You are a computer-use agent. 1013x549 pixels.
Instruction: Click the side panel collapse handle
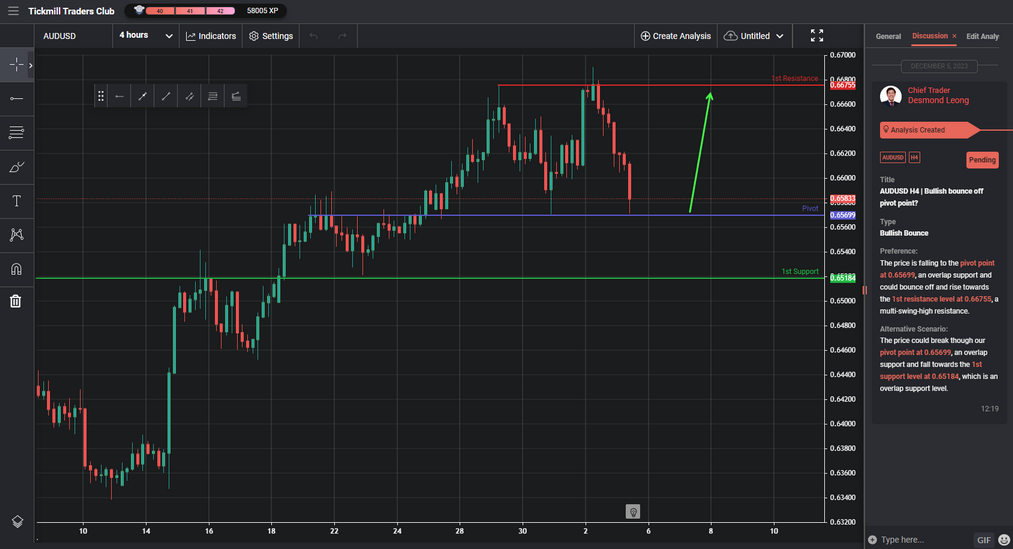coord(864,290)
